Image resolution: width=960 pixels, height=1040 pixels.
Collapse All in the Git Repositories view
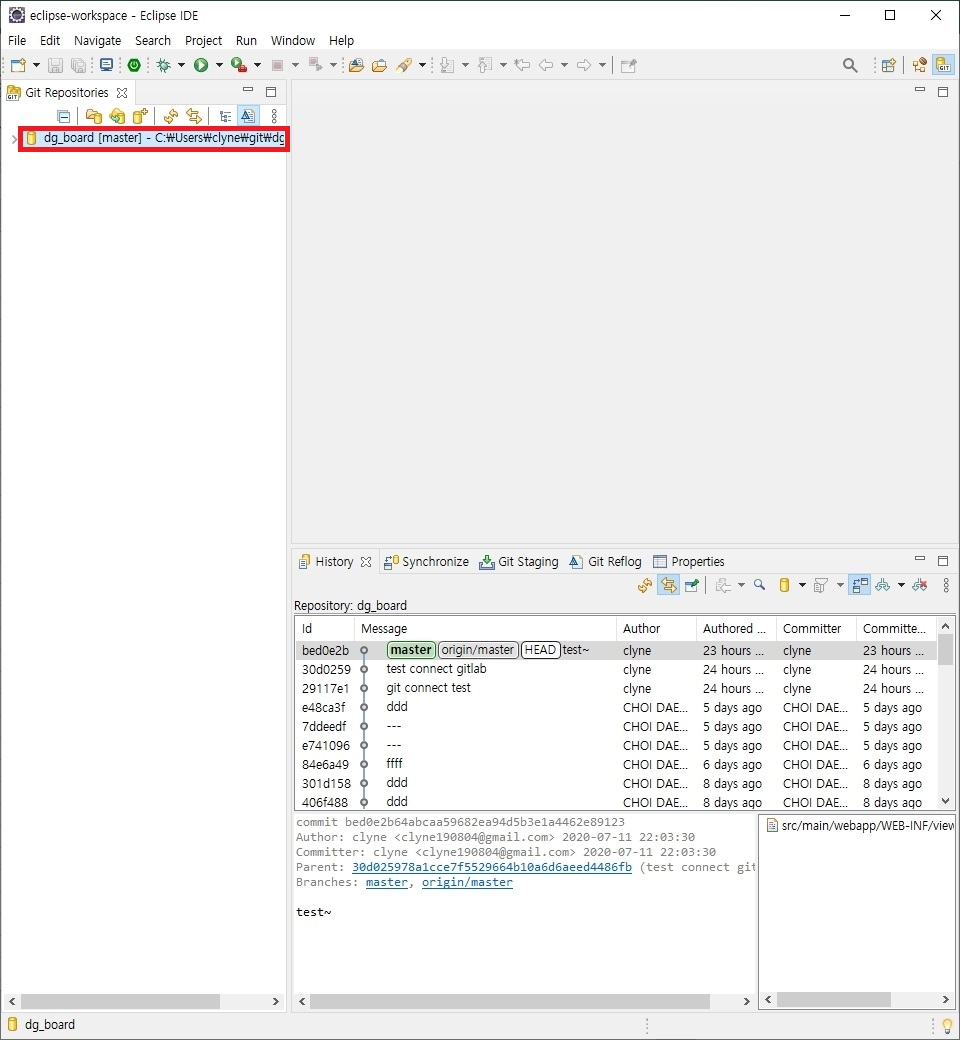pyautogui.click(x=64, y=117)
